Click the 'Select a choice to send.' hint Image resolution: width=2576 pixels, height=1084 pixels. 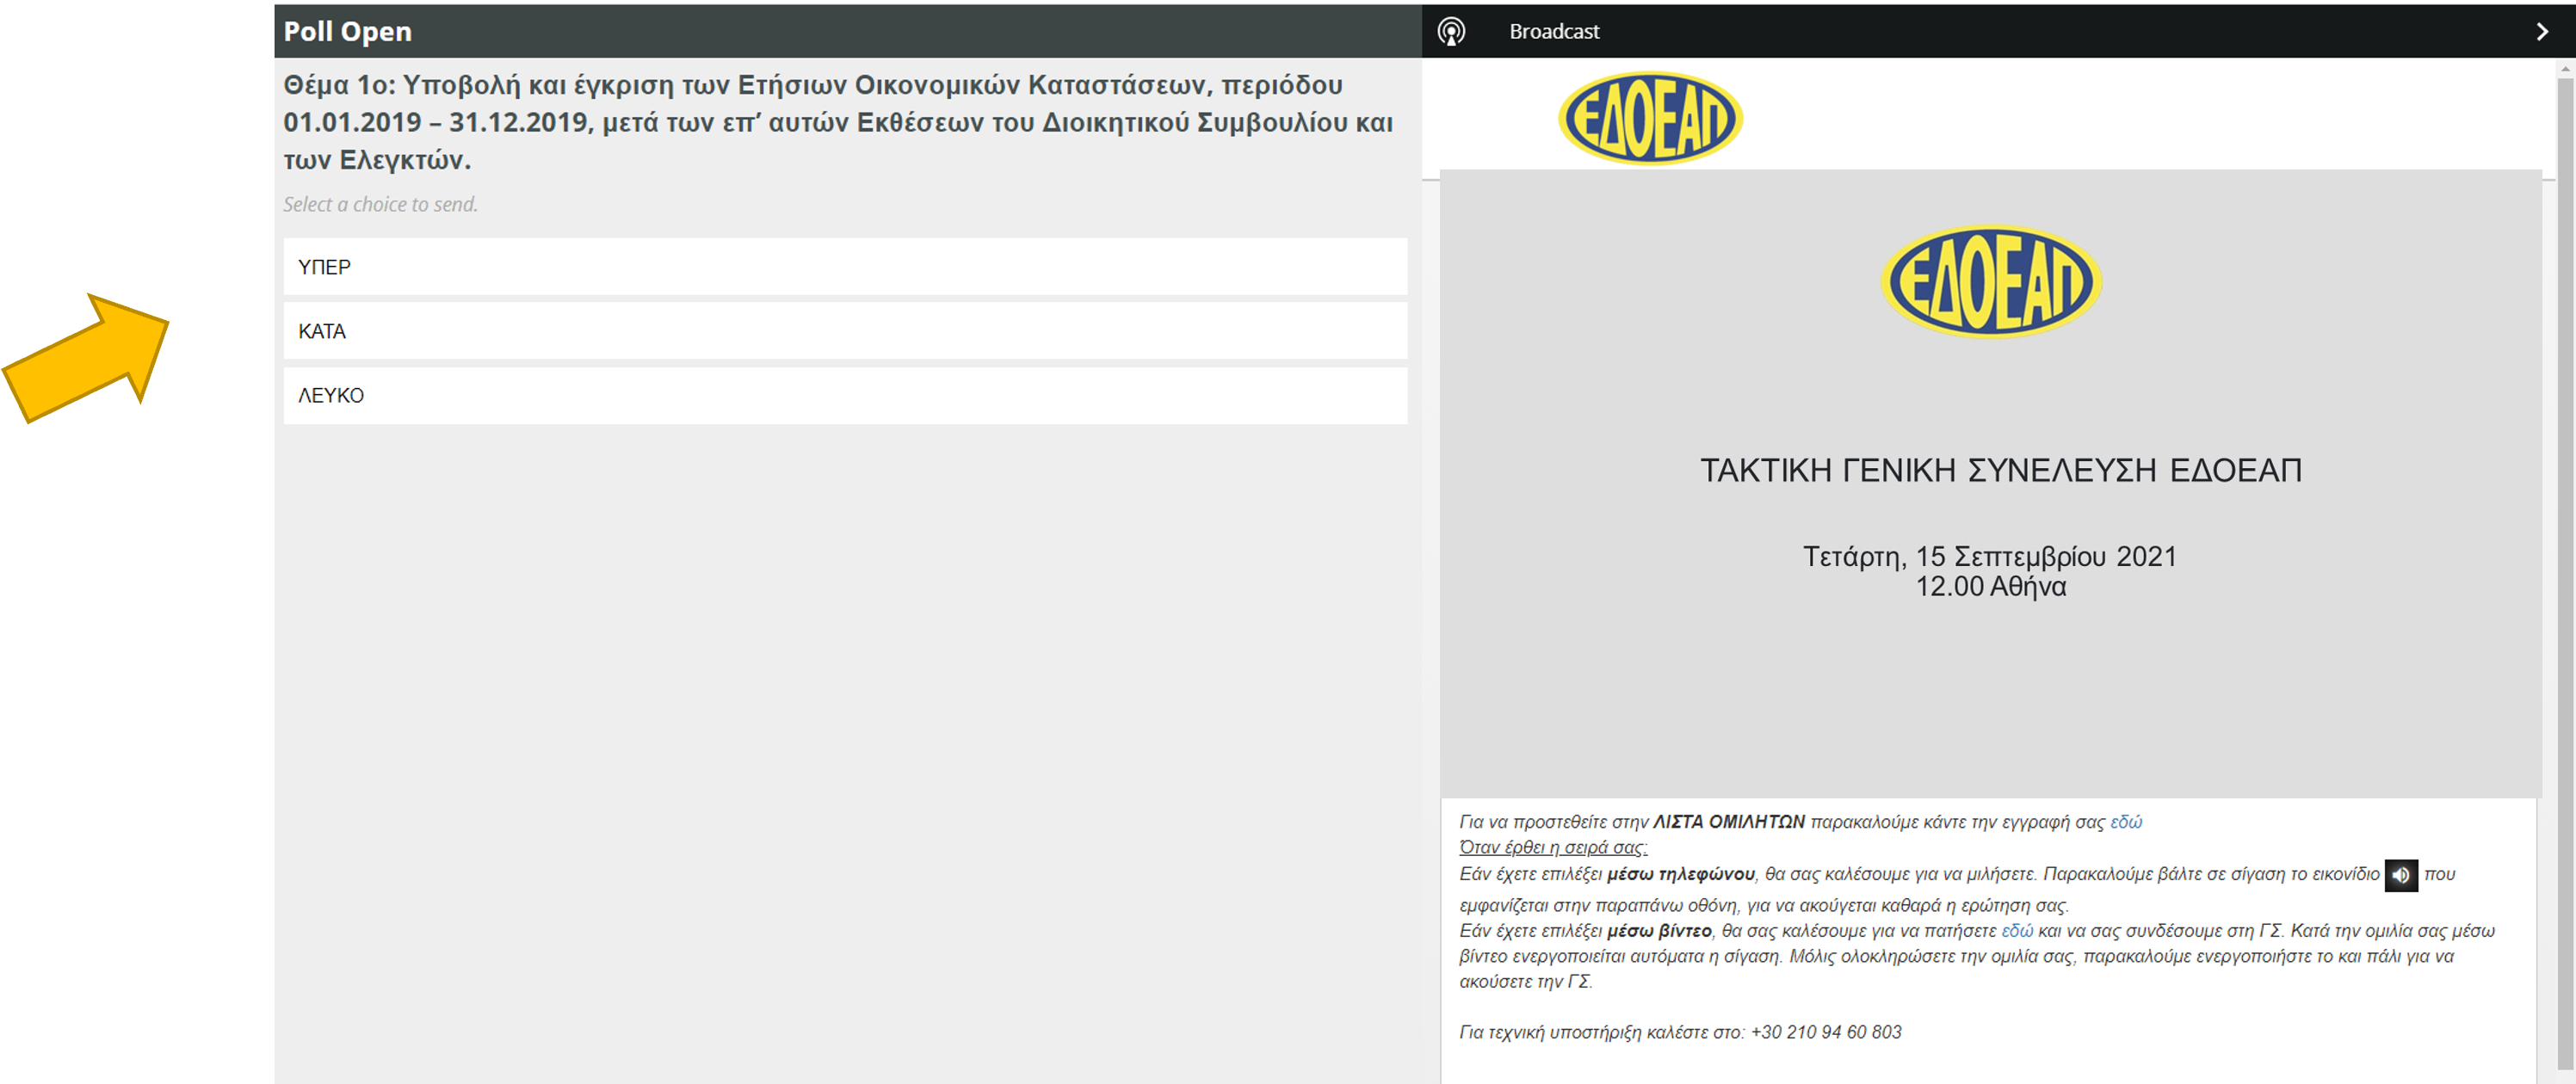[x=380, y=204]
